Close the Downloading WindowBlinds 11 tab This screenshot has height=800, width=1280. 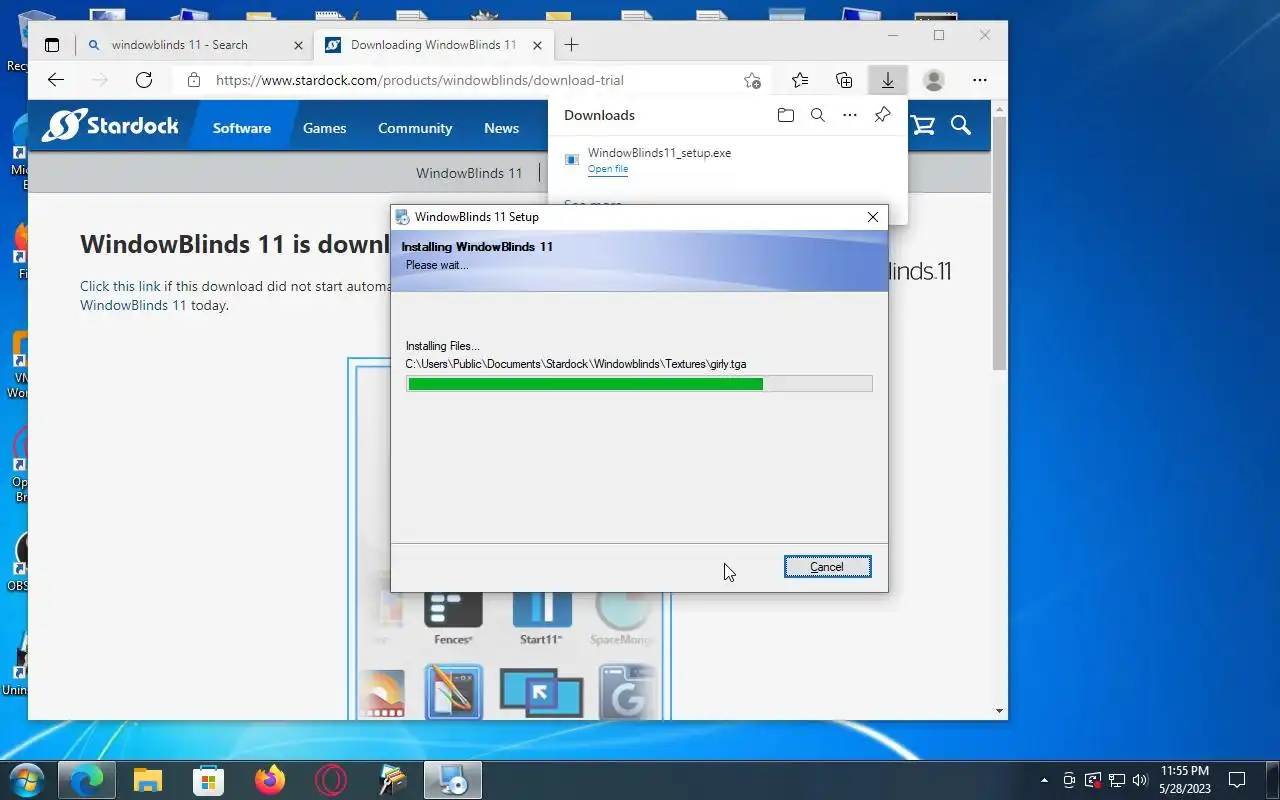(x=535, y=45)
